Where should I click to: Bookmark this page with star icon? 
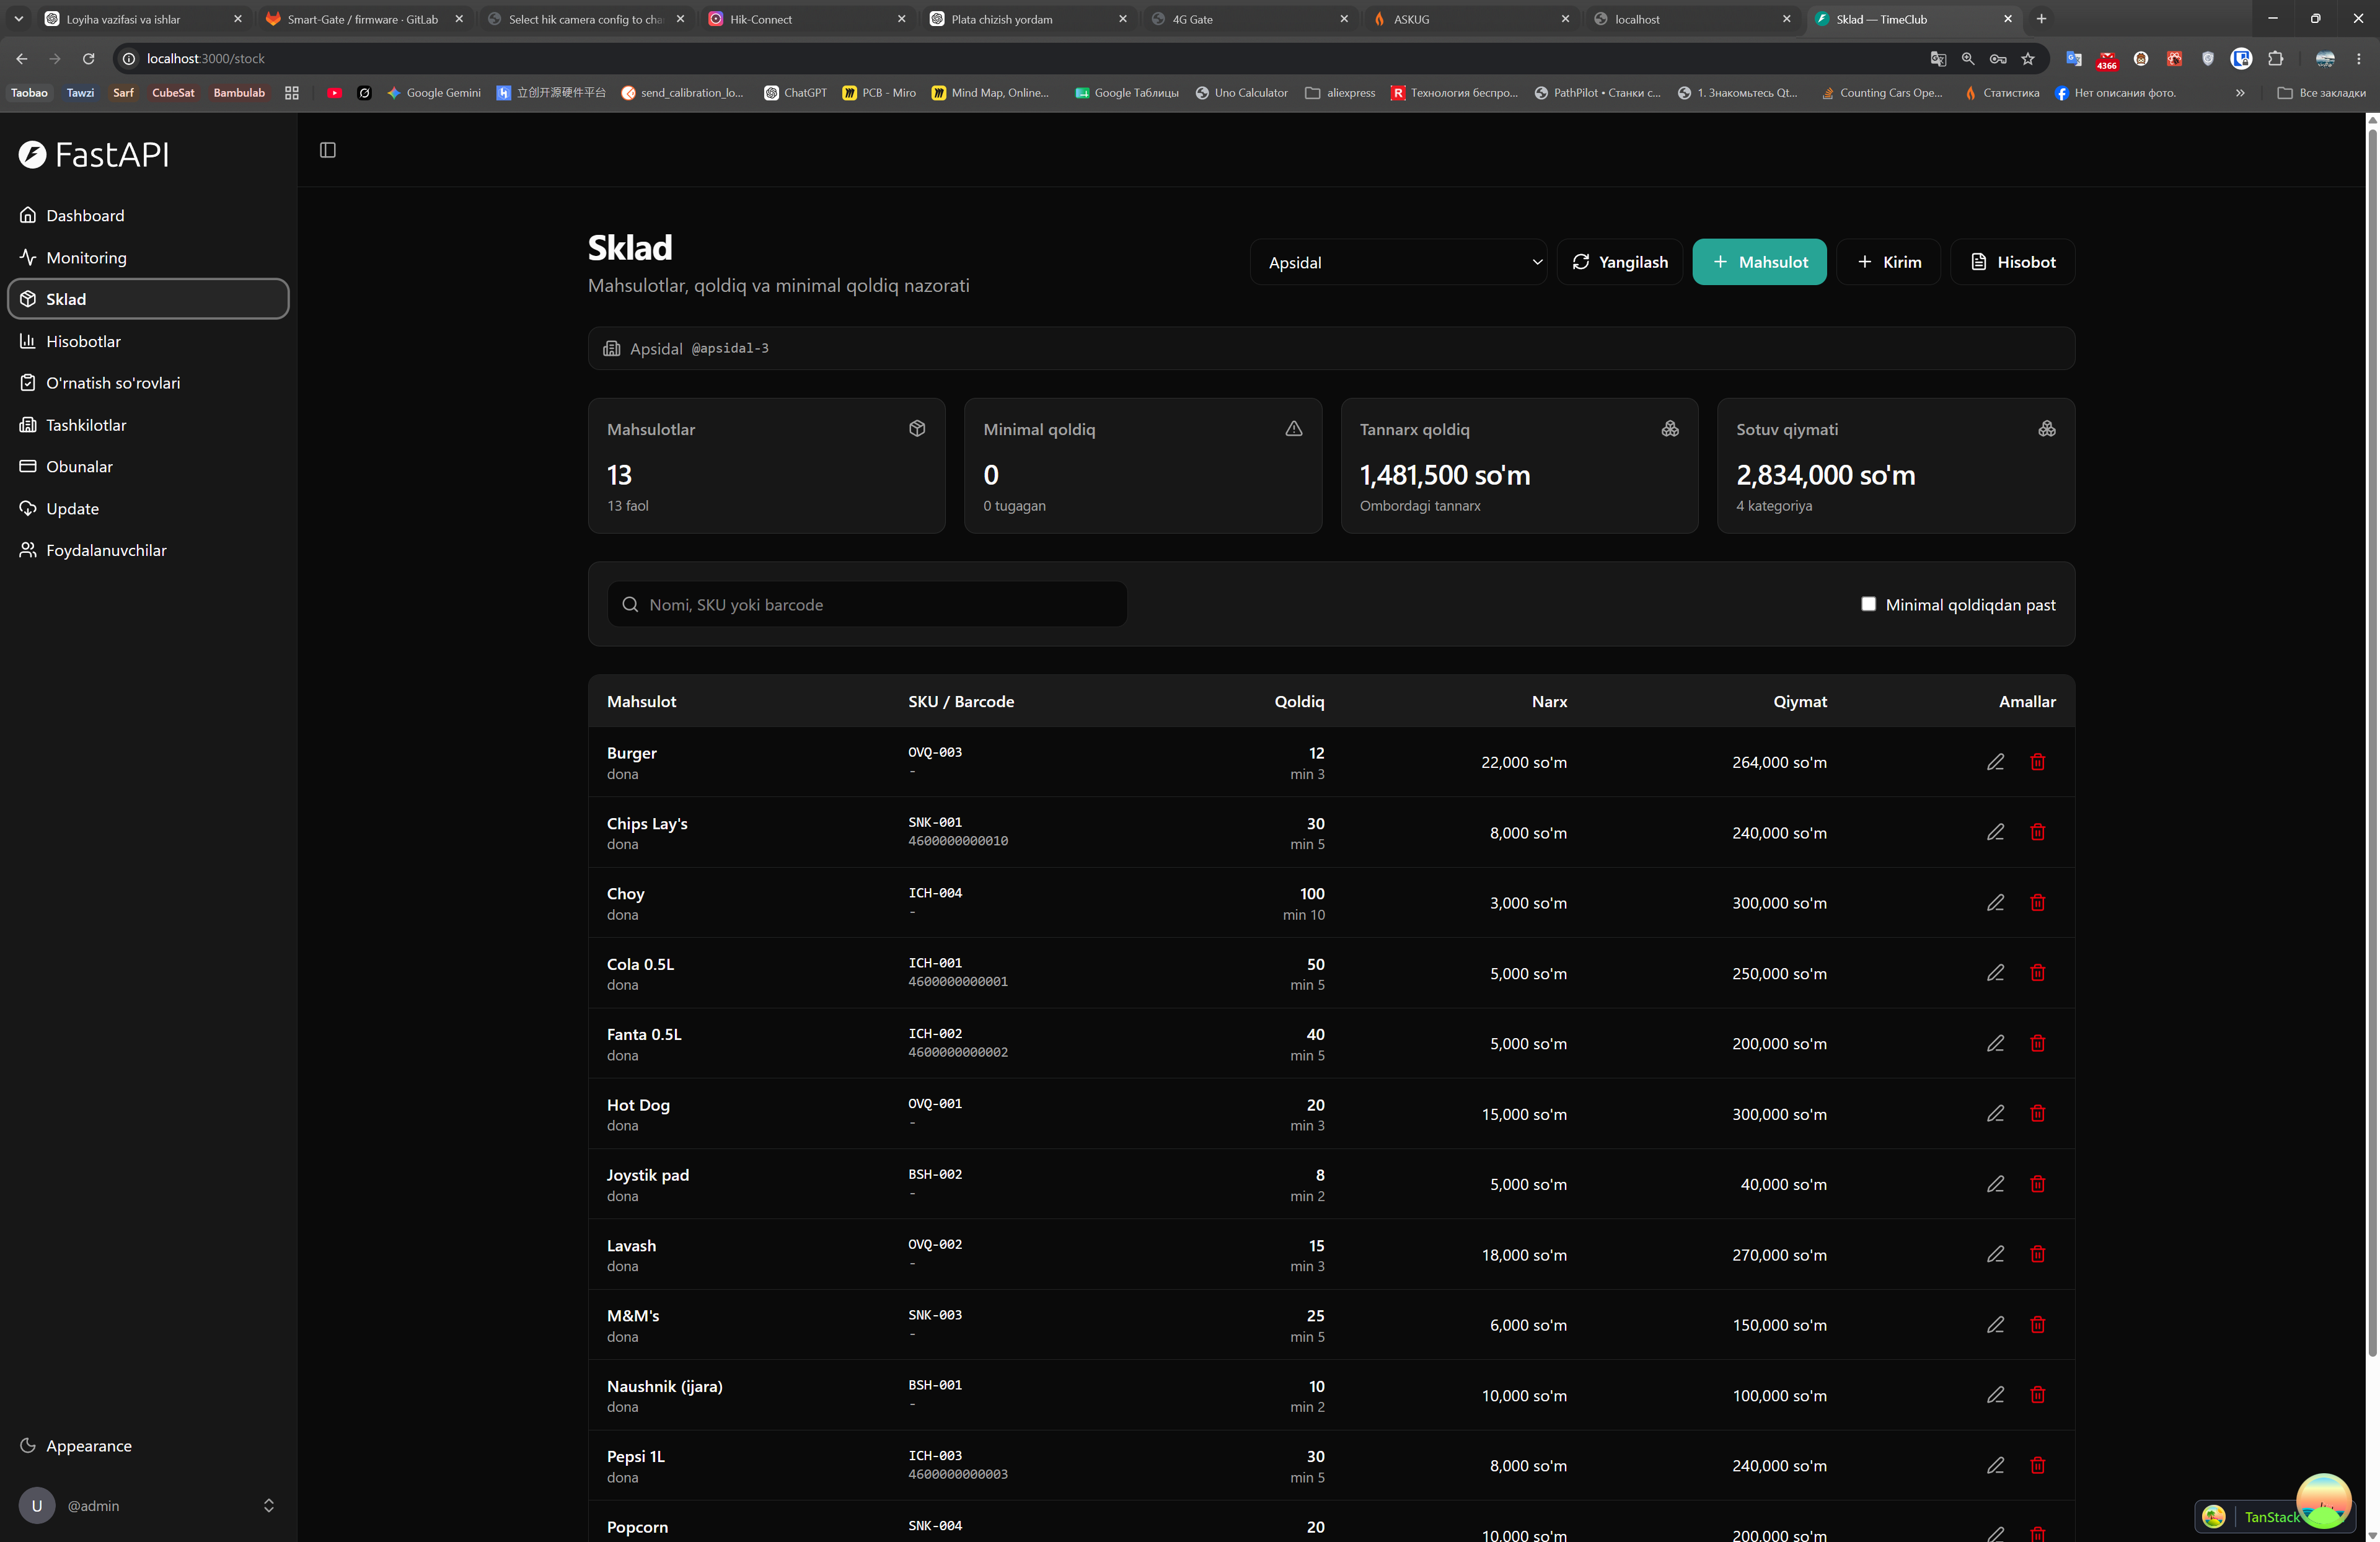(x=2027, y=59)
